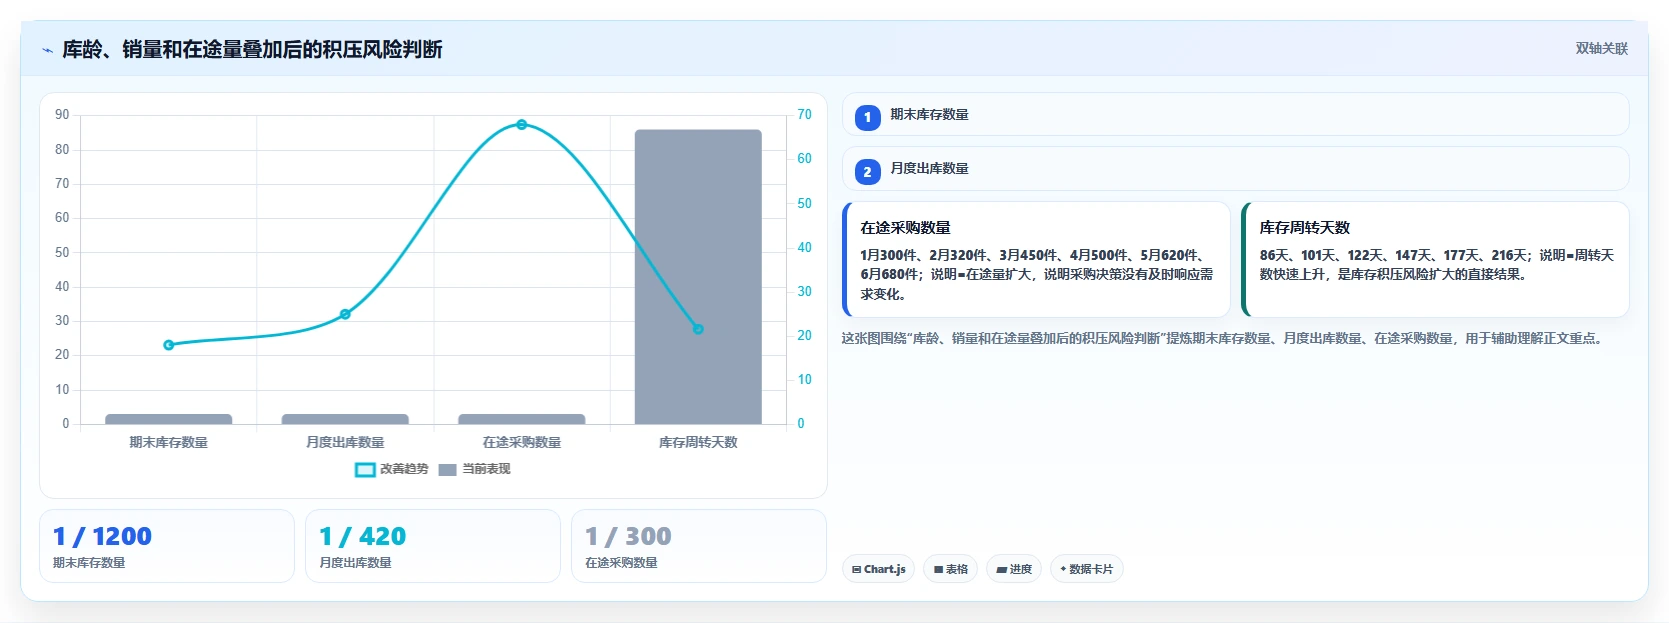Click the 双轴关联 label in header
The height and width of the screenshot is (623, 1669).
tap(1601, 49)
